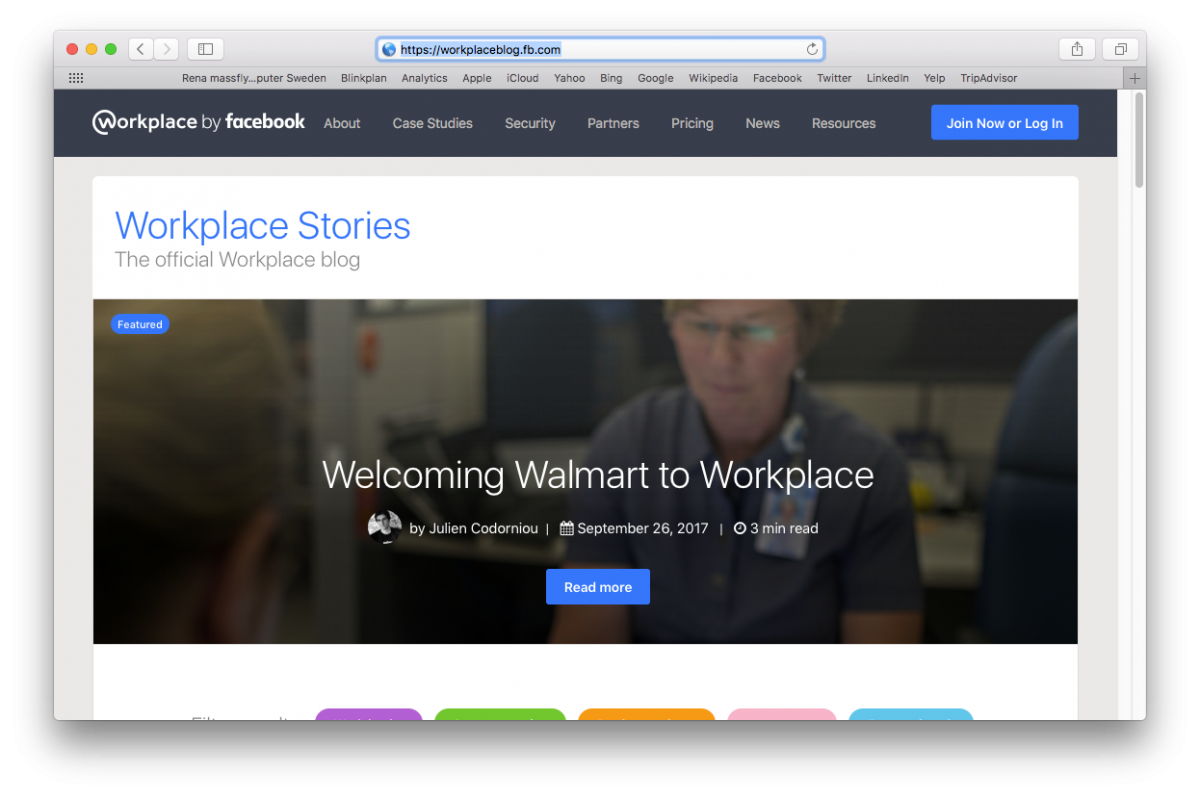Add a new tab with the plus icon
1200x797 pixels.
click(x=1135, y=78)
